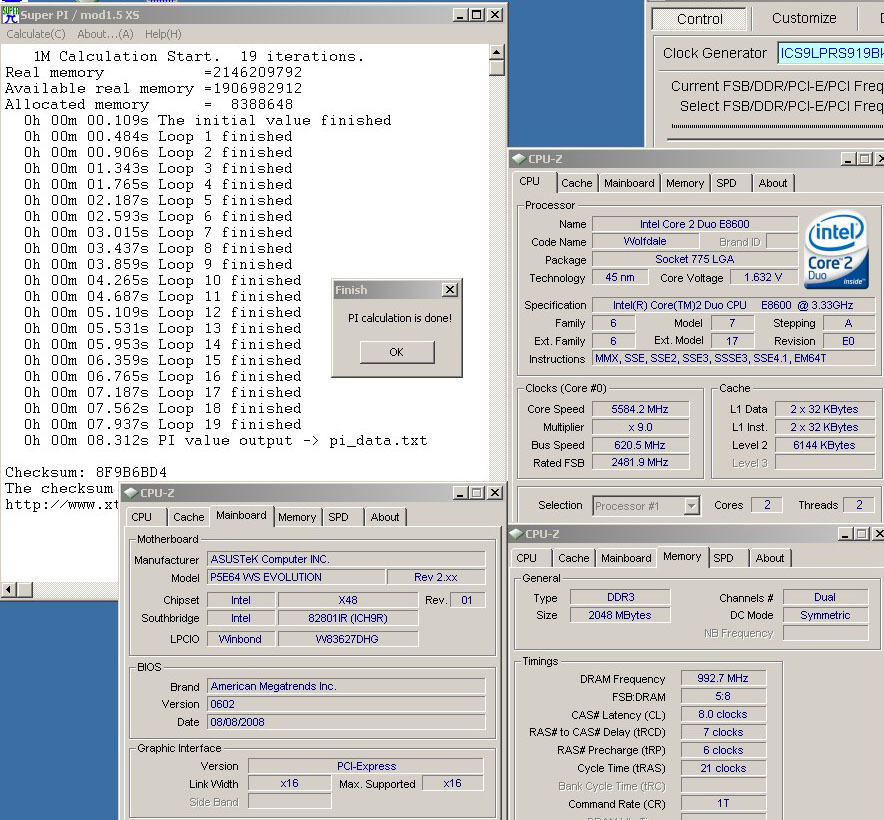The width and height of the screenshot is (884, 820).
Task: Click the Super PI horizontal scrollbar left arrow
Action: tap(8, 590)
